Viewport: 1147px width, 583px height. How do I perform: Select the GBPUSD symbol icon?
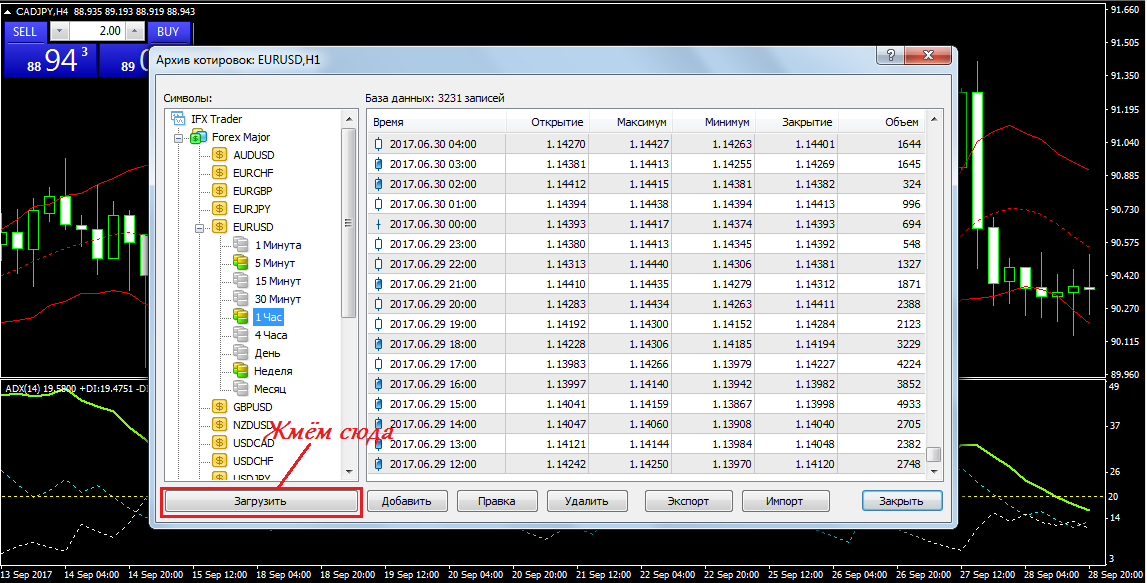[x=219, y=407]
